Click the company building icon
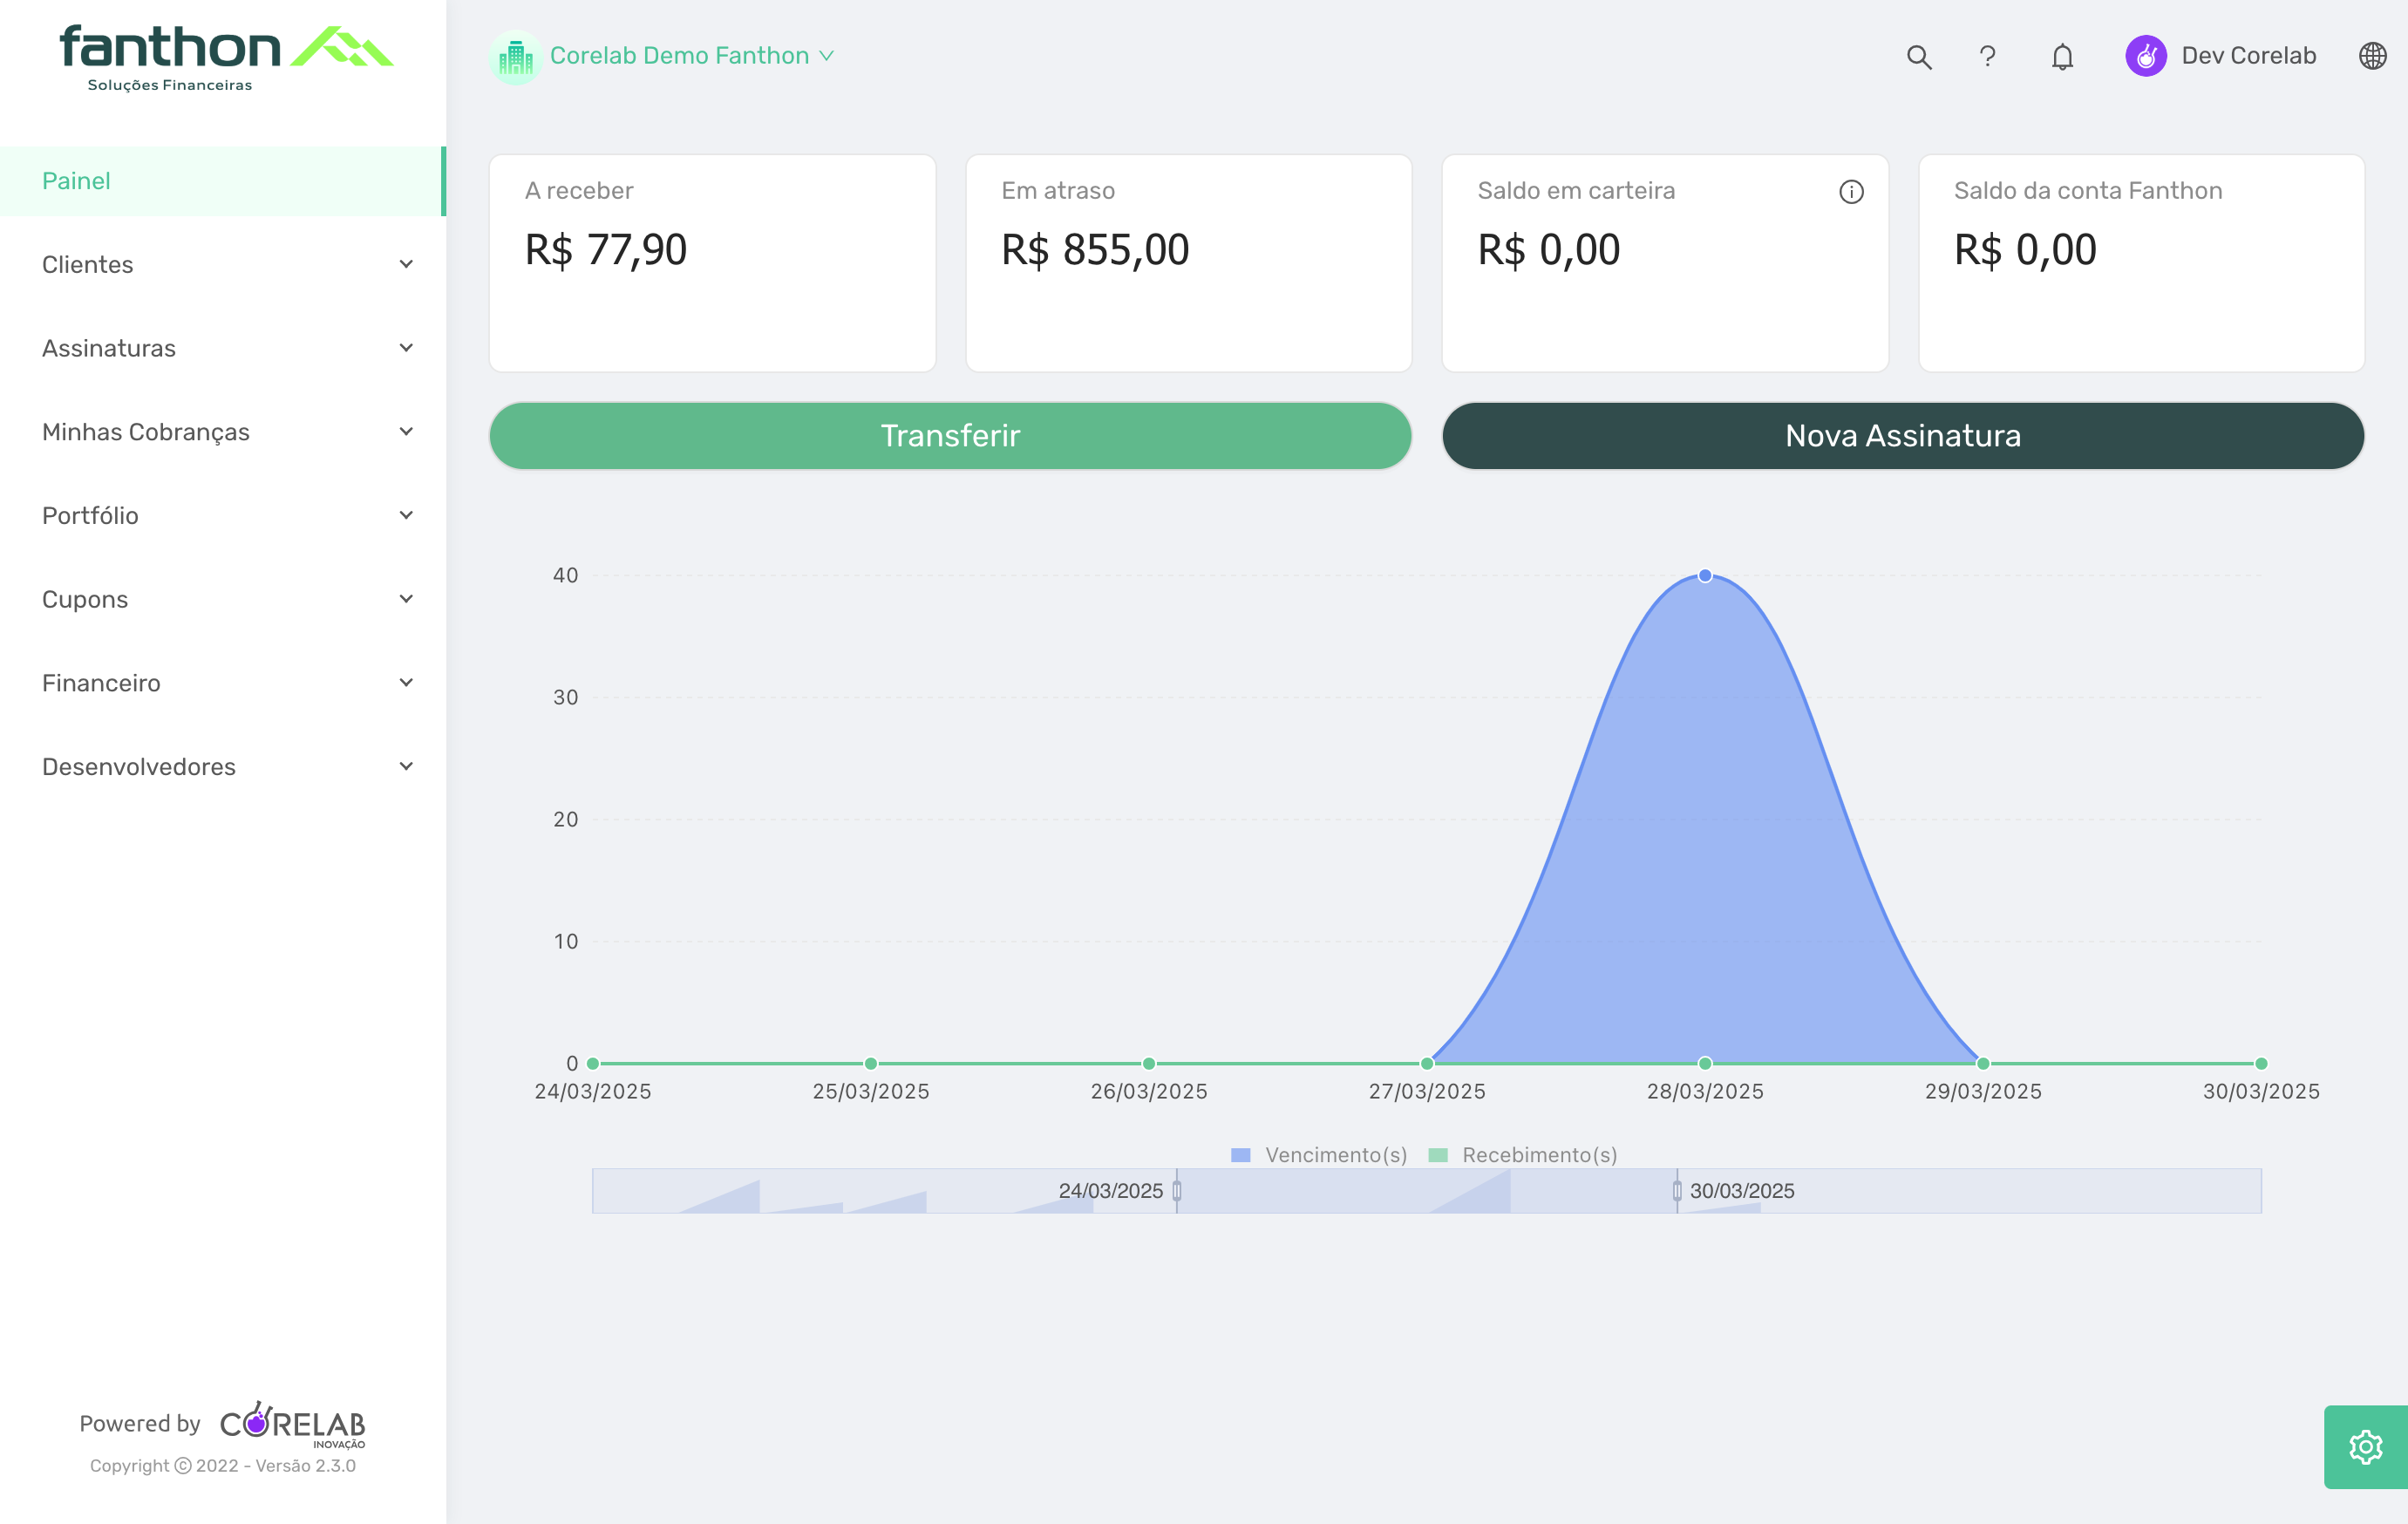The height and width of the screenshot is (1524, 2408). point(516,57)
